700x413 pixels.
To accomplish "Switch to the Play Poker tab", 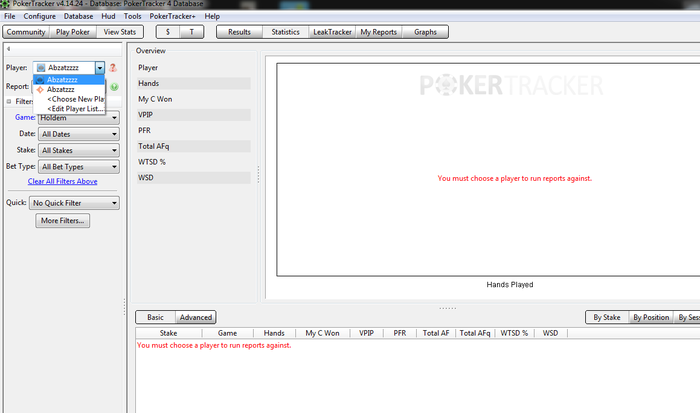I will point(73,32).
